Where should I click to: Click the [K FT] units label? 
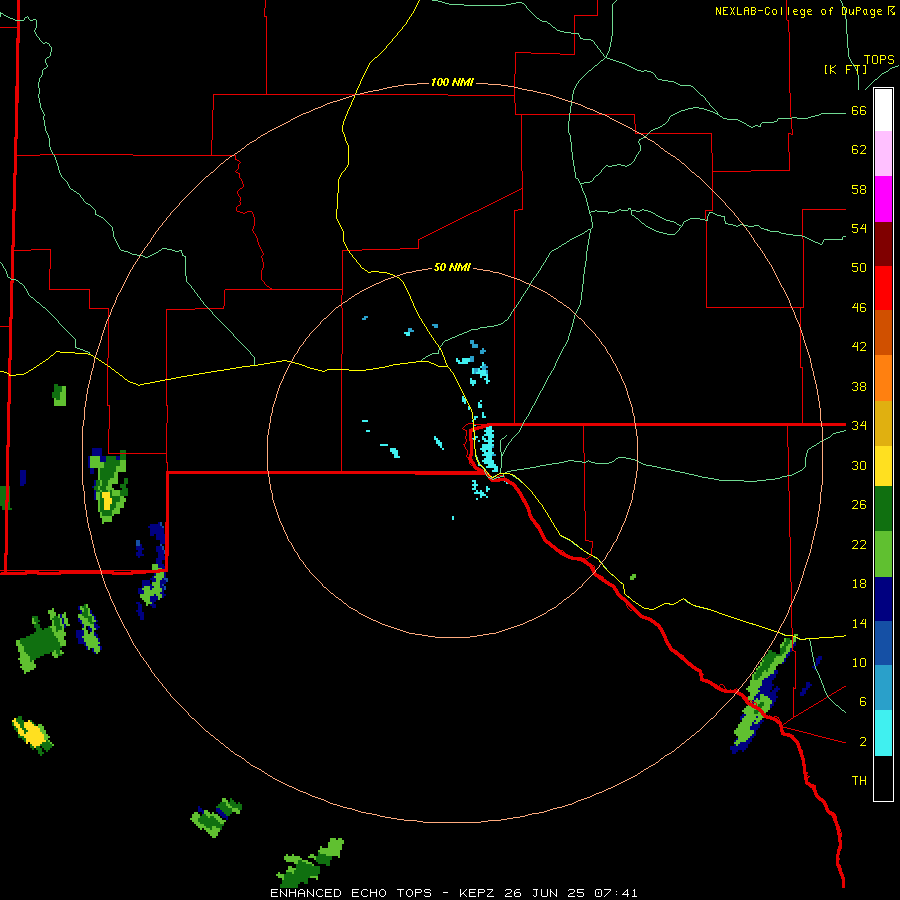click(845, 69)
